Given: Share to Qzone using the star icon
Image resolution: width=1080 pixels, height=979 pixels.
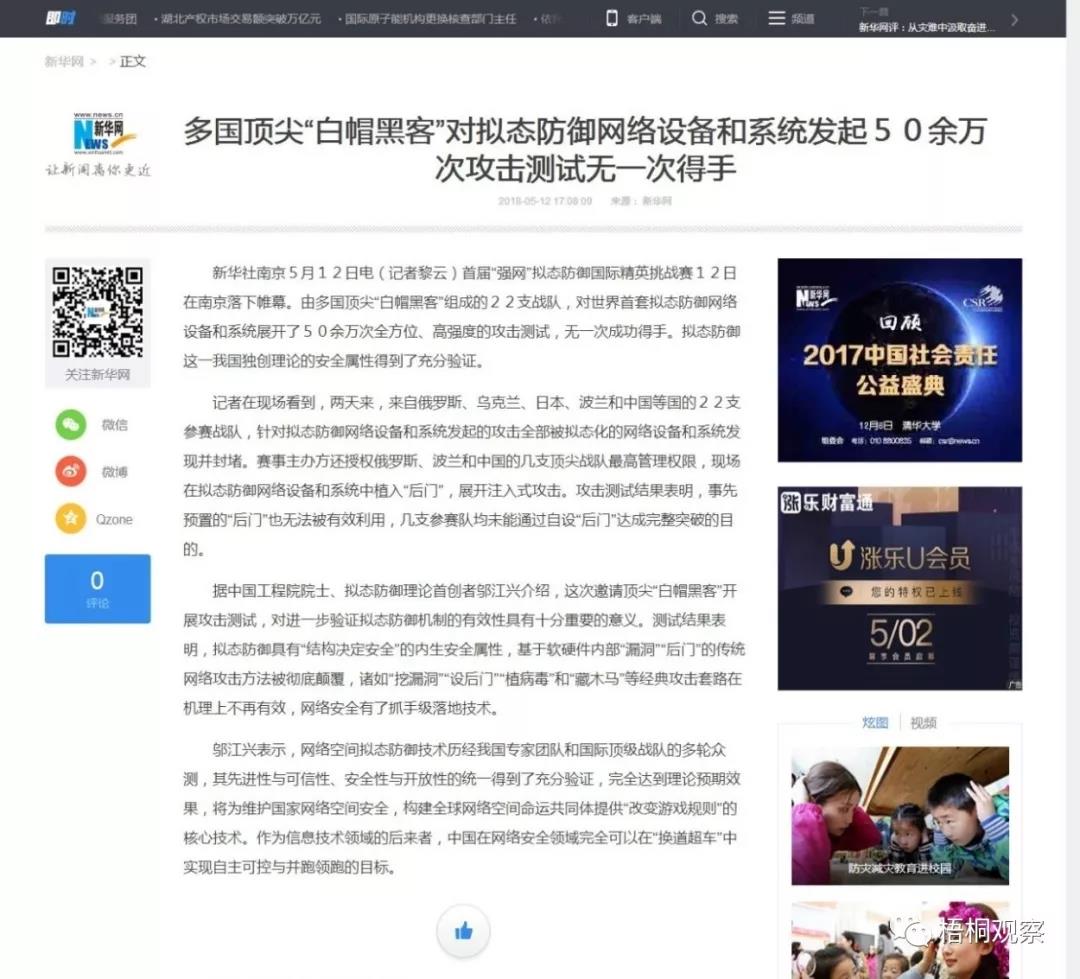Looking at the screenshot, I should pos(70,518).
